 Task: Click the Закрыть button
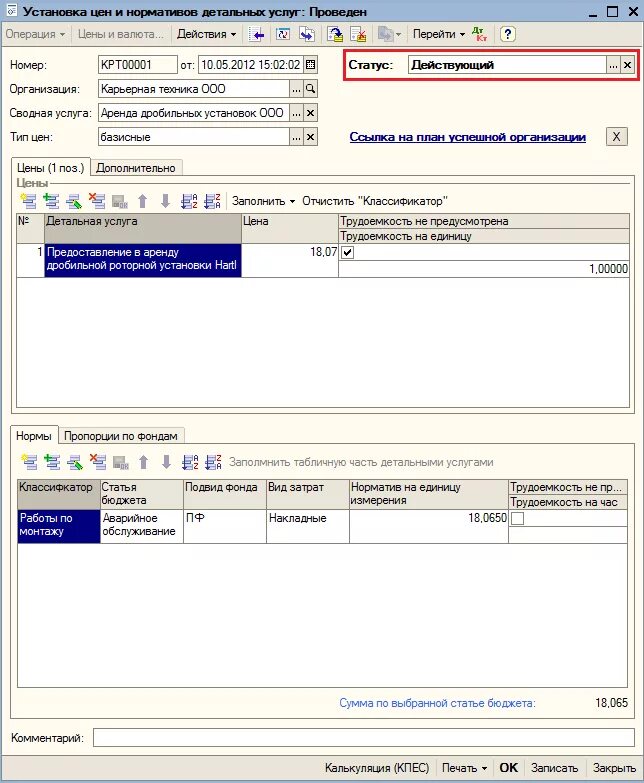(x=614, y=768)
